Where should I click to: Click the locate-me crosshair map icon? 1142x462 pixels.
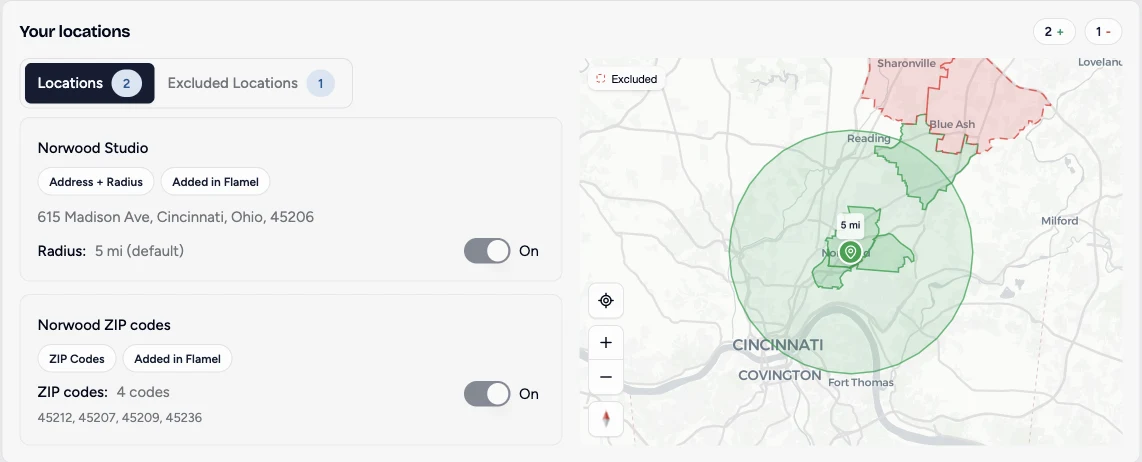[x=606, y=300]
